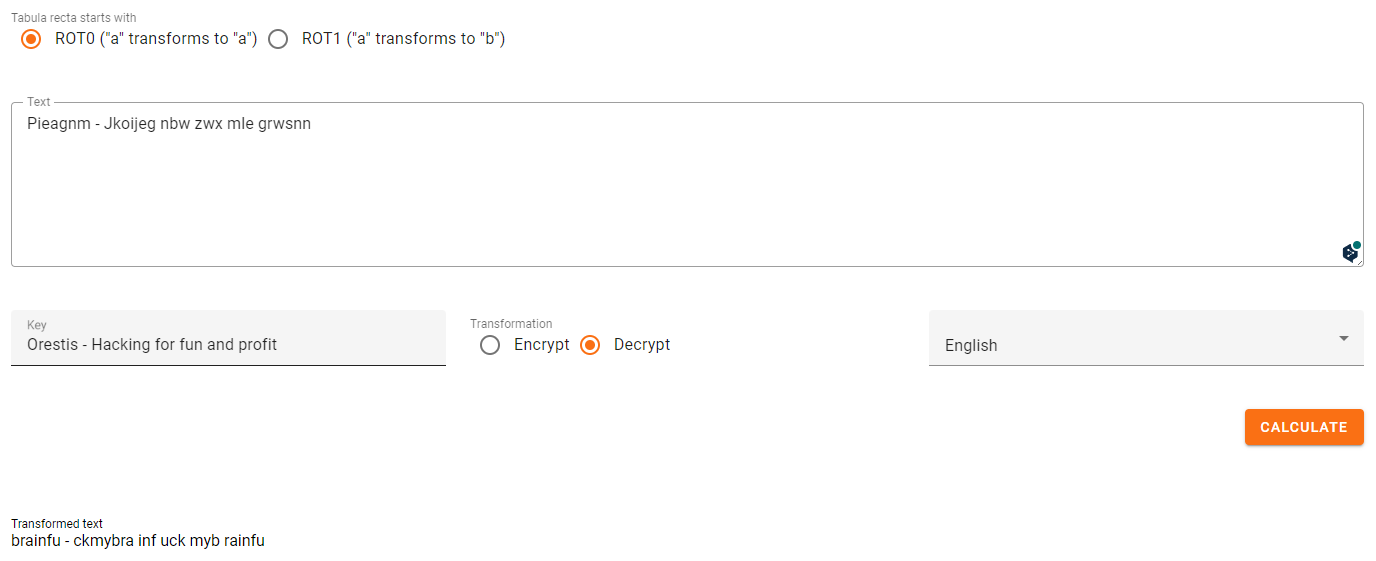The image size is (1376, 561).
Task: Click the dropdown arrow beside English
Action: click(1344, 338)
